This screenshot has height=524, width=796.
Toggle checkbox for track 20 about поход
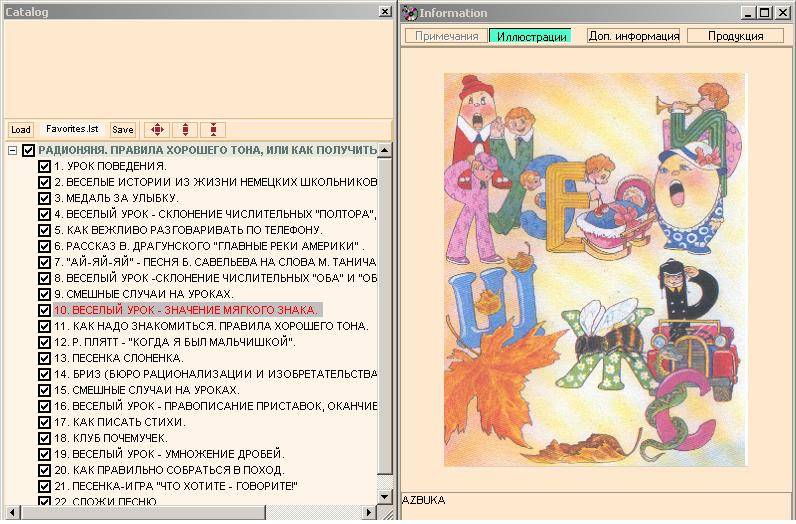[x=44, y=470]
